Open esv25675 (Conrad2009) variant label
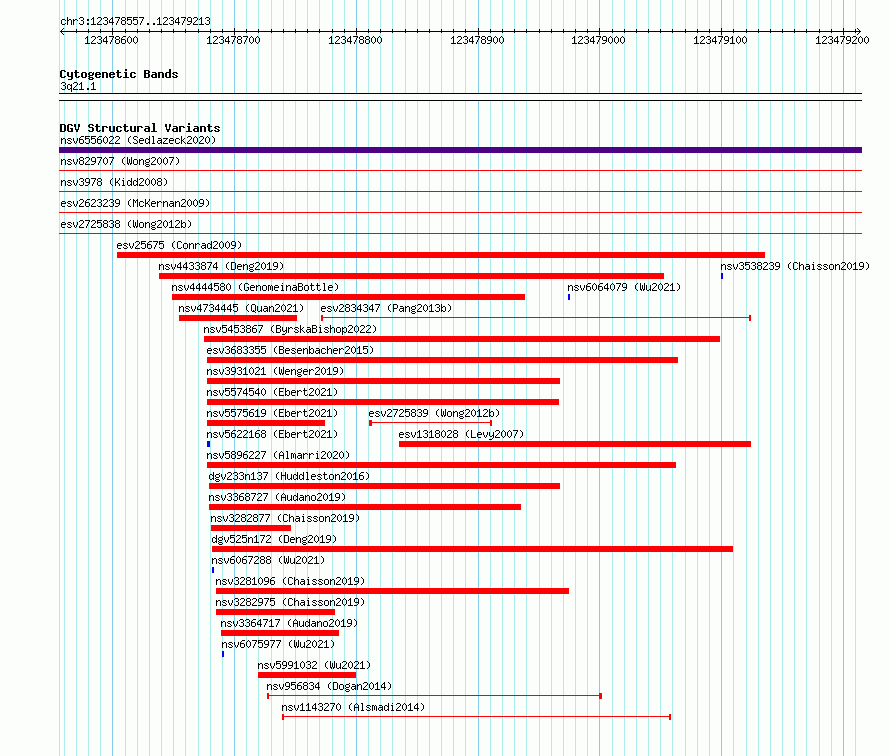 pos(179,245)
